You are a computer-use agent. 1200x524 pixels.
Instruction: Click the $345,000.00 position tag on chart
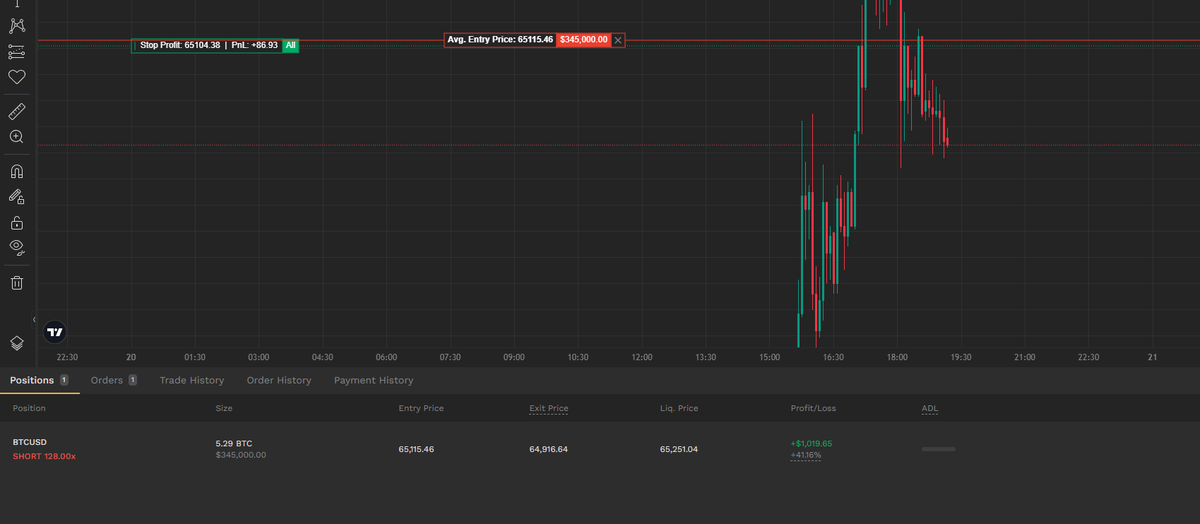(x=584, y=40)
